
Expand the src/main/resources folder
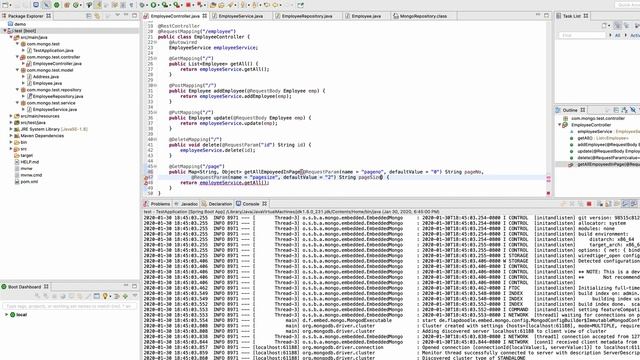click(x=11, y=116)
